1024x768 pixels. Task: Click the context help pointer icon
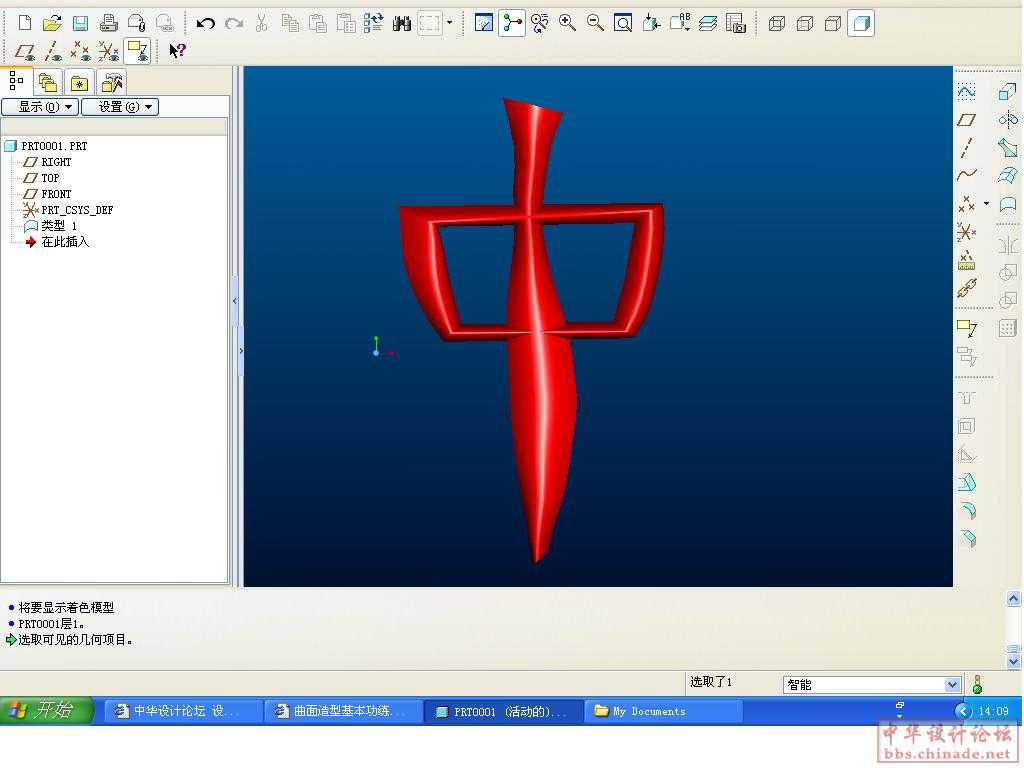pyautogui.click(x=177, y=51)
